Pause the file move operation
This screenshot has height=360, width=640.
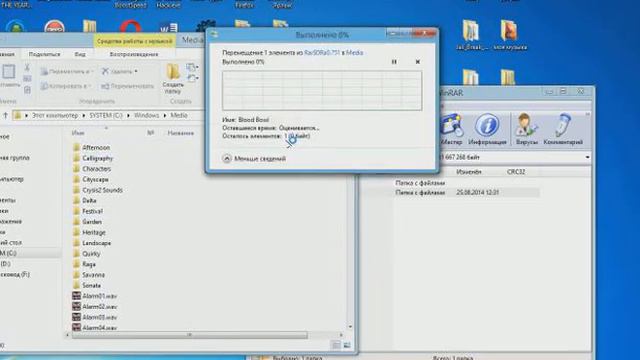[394, 62]
